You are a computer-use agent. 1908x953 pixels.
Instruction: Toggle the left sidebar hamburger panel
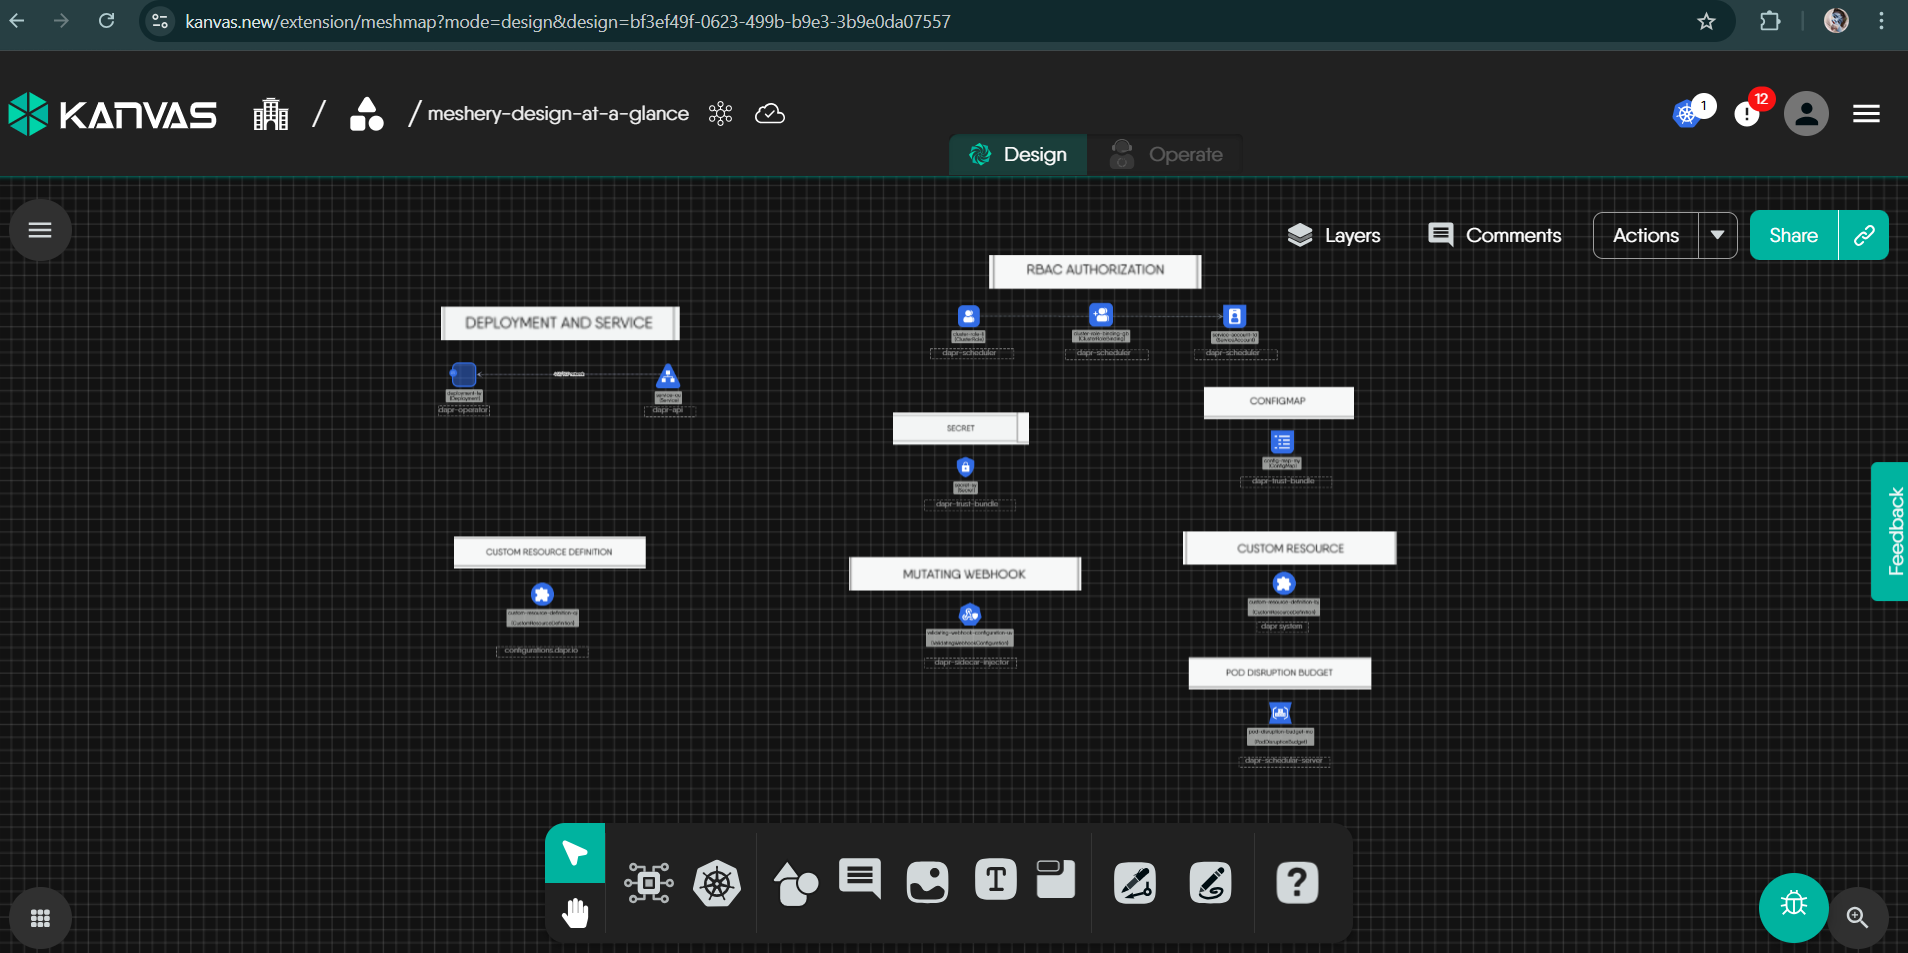pyautogui.click(x=40, y=231)
